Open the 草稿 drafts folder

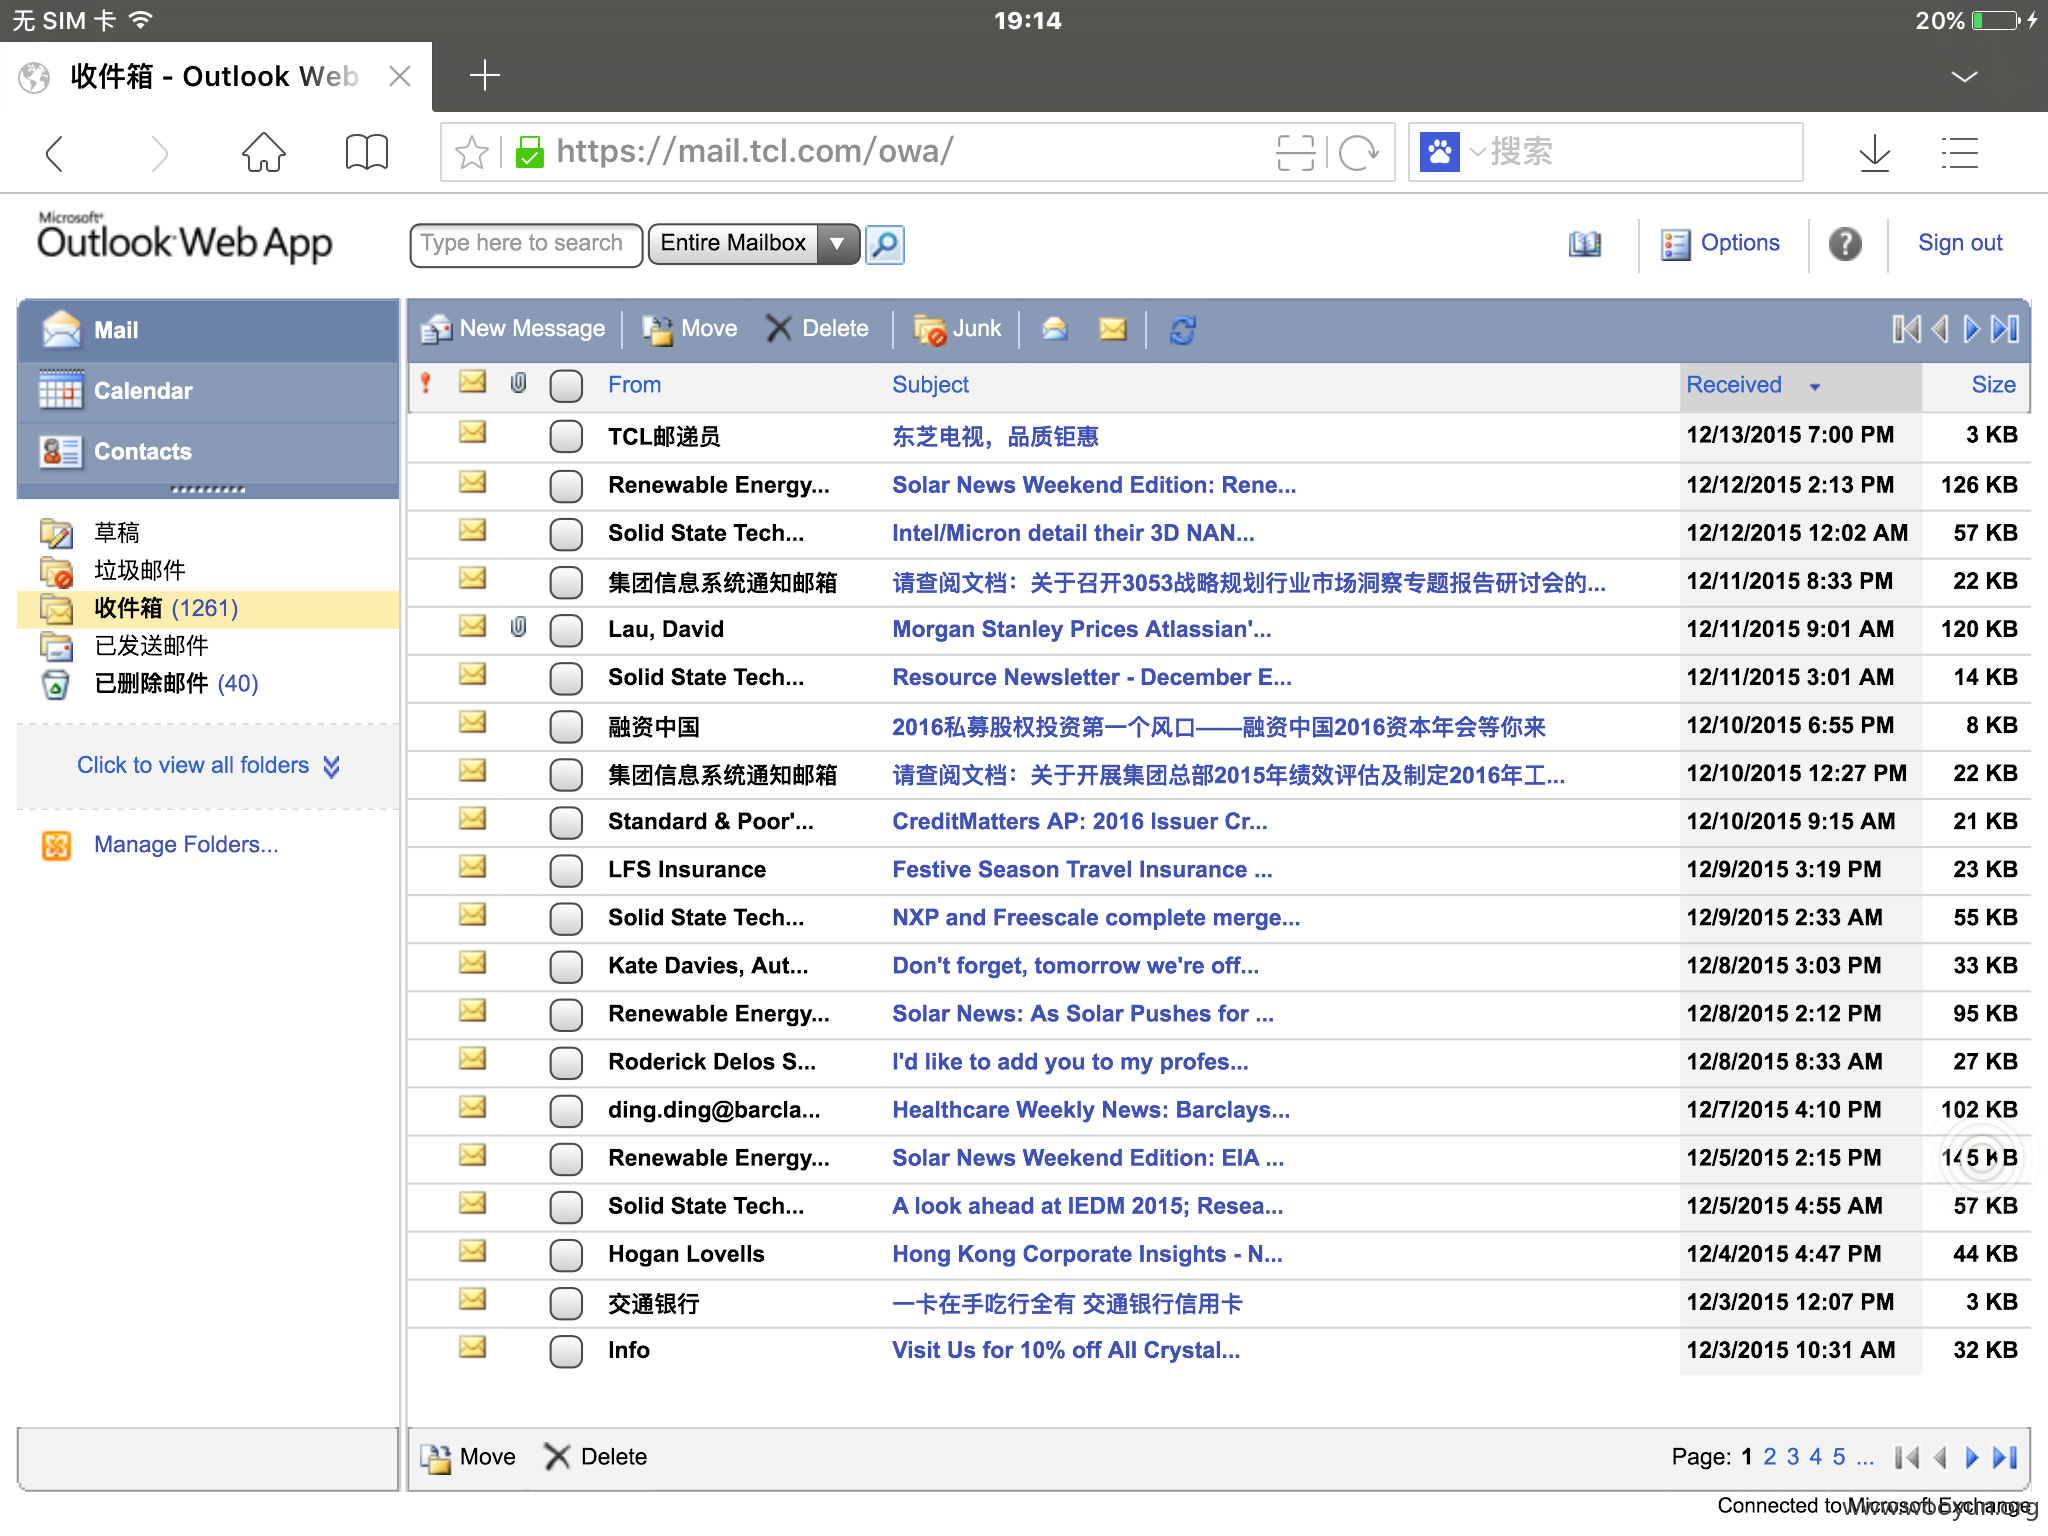point(116,533)
